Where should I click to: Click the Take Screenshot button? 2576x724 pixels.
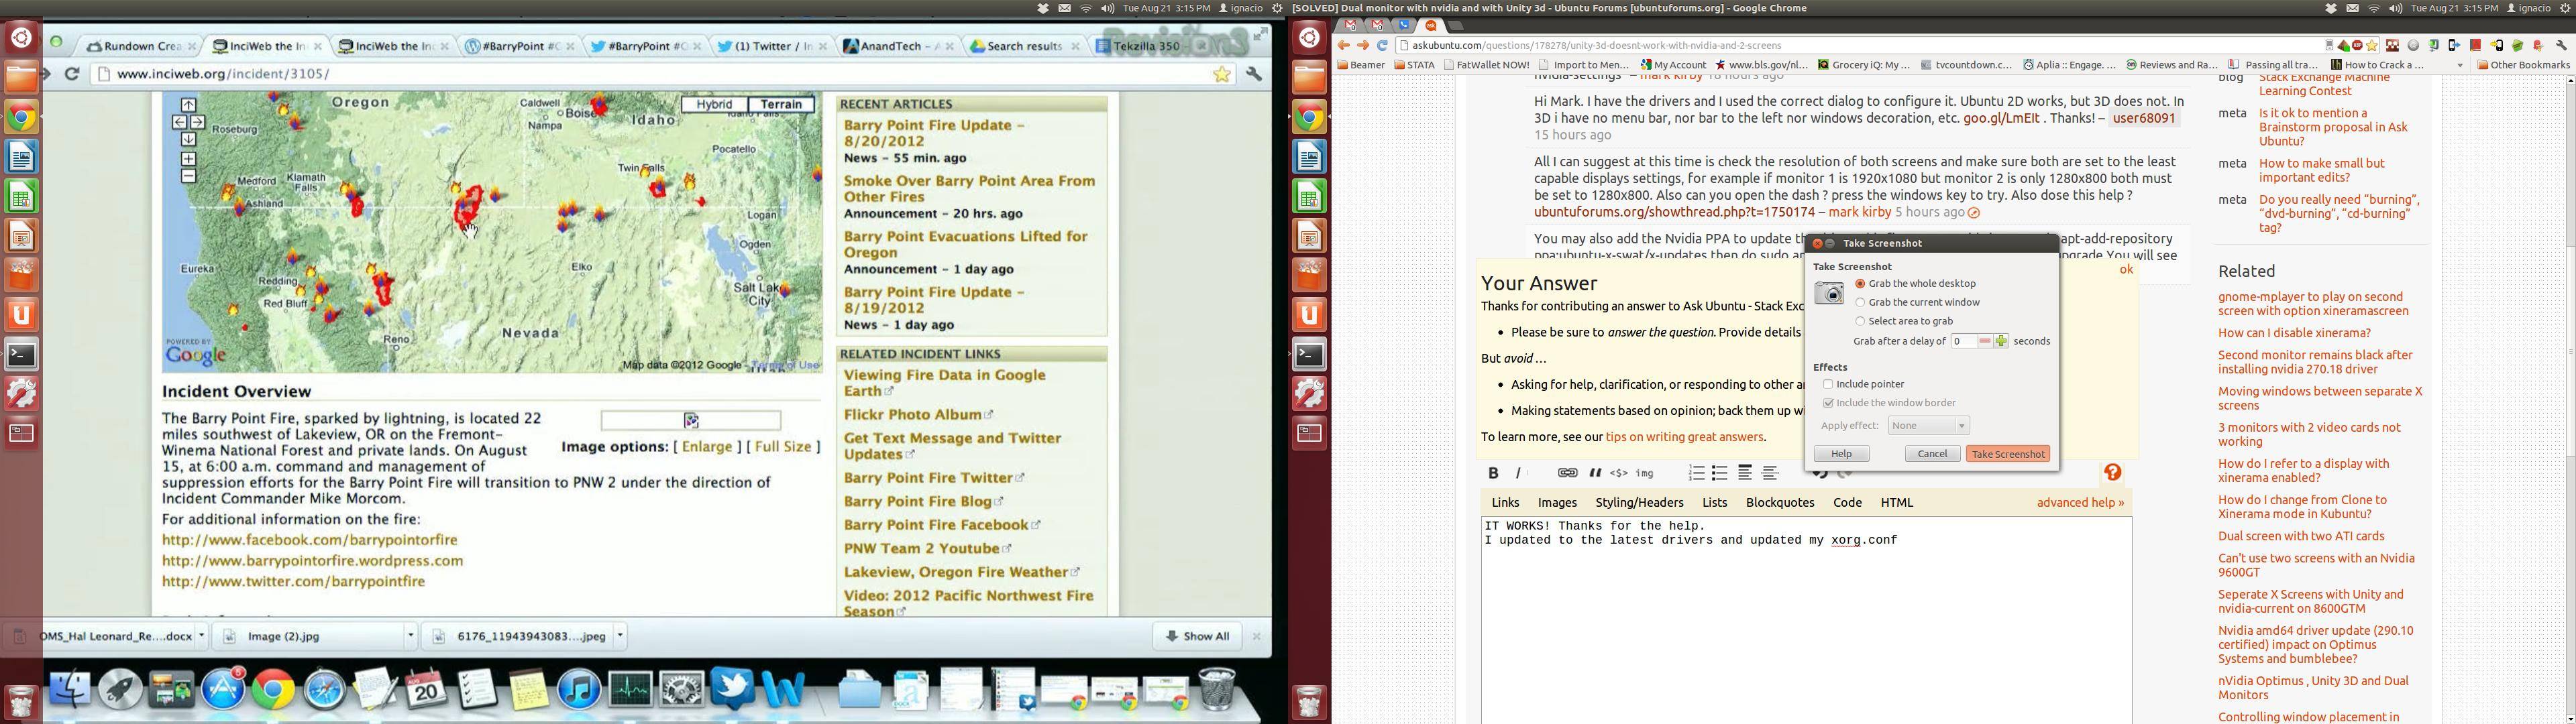(2007, 454)
